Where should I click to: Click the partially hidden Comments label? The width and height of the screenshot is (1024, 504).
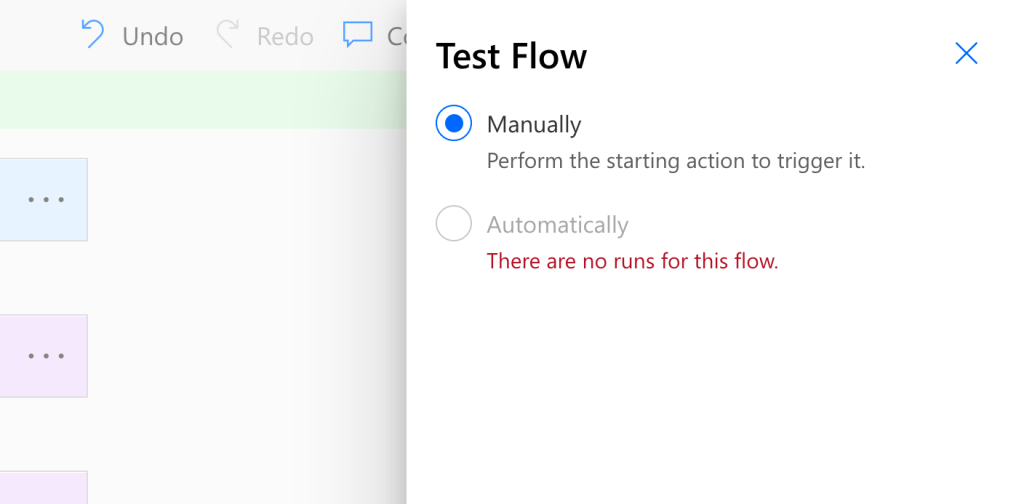396,36
